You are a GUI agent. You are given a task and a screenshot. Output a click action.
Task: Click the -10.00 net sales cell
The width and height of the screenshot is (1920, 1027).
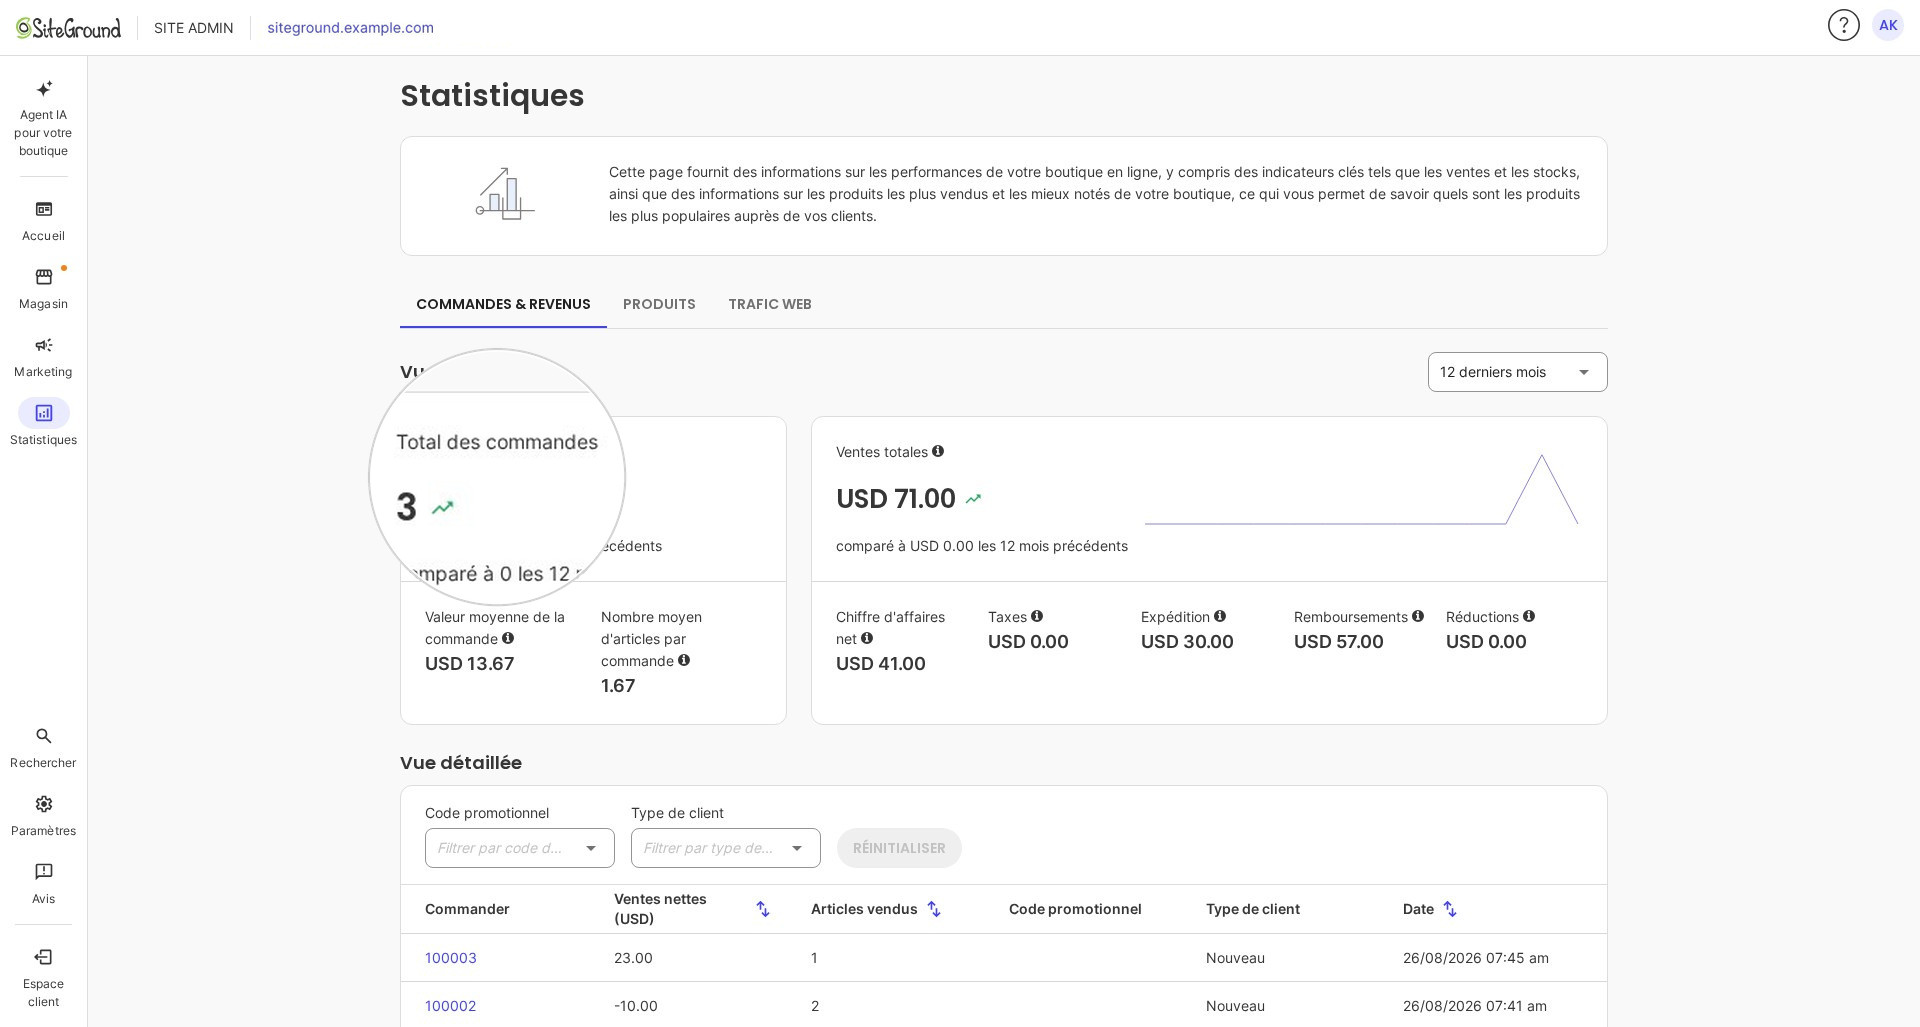tap(636, 1006)
